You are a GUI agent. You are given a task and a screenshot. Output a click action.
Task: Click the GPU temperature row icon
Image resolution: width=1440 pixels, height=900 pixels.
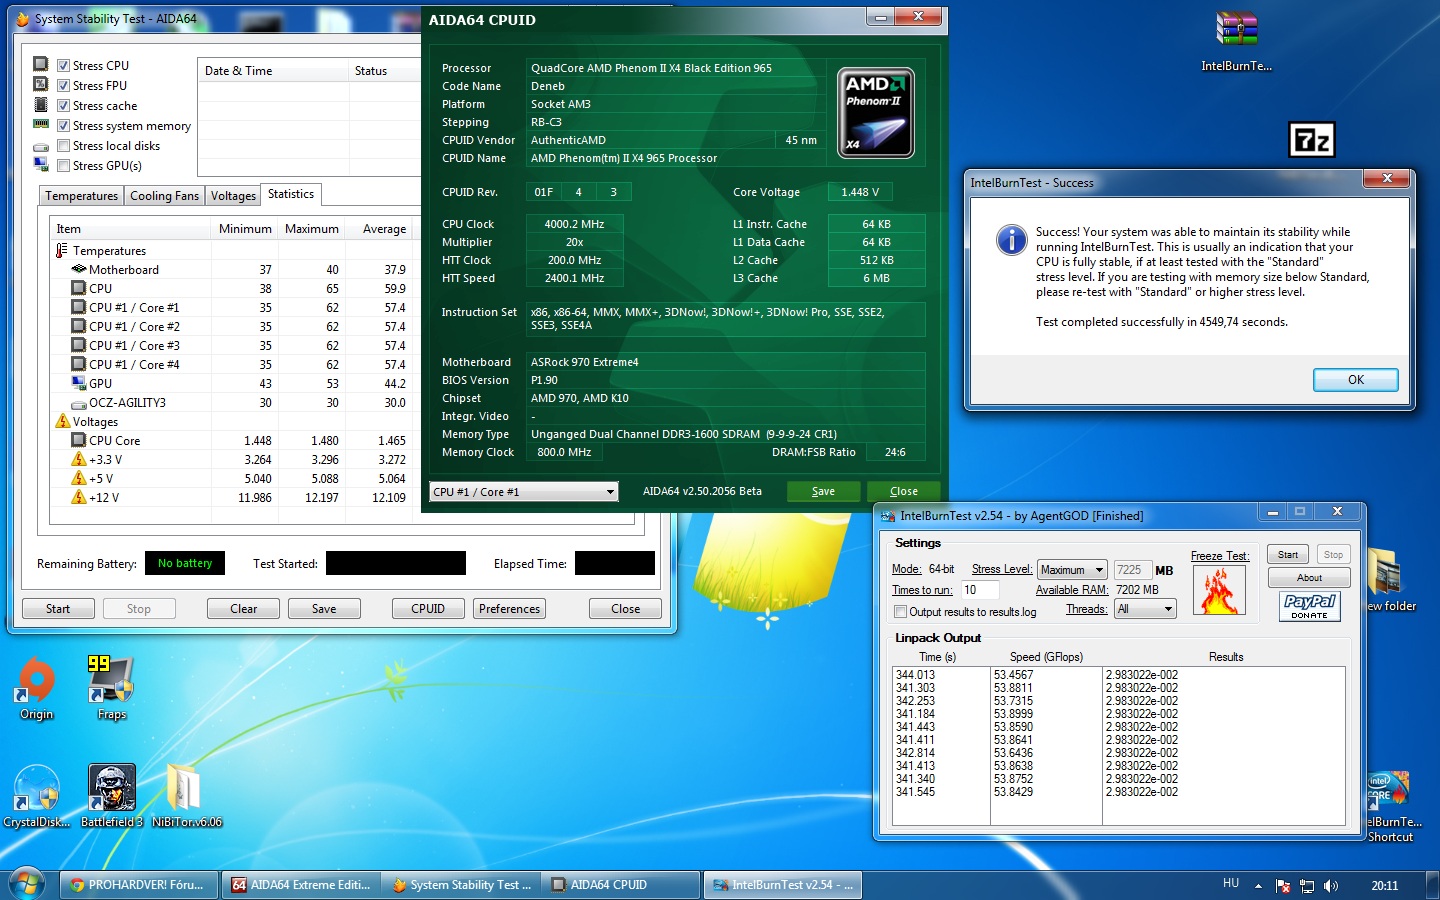[x=79, y=383]
